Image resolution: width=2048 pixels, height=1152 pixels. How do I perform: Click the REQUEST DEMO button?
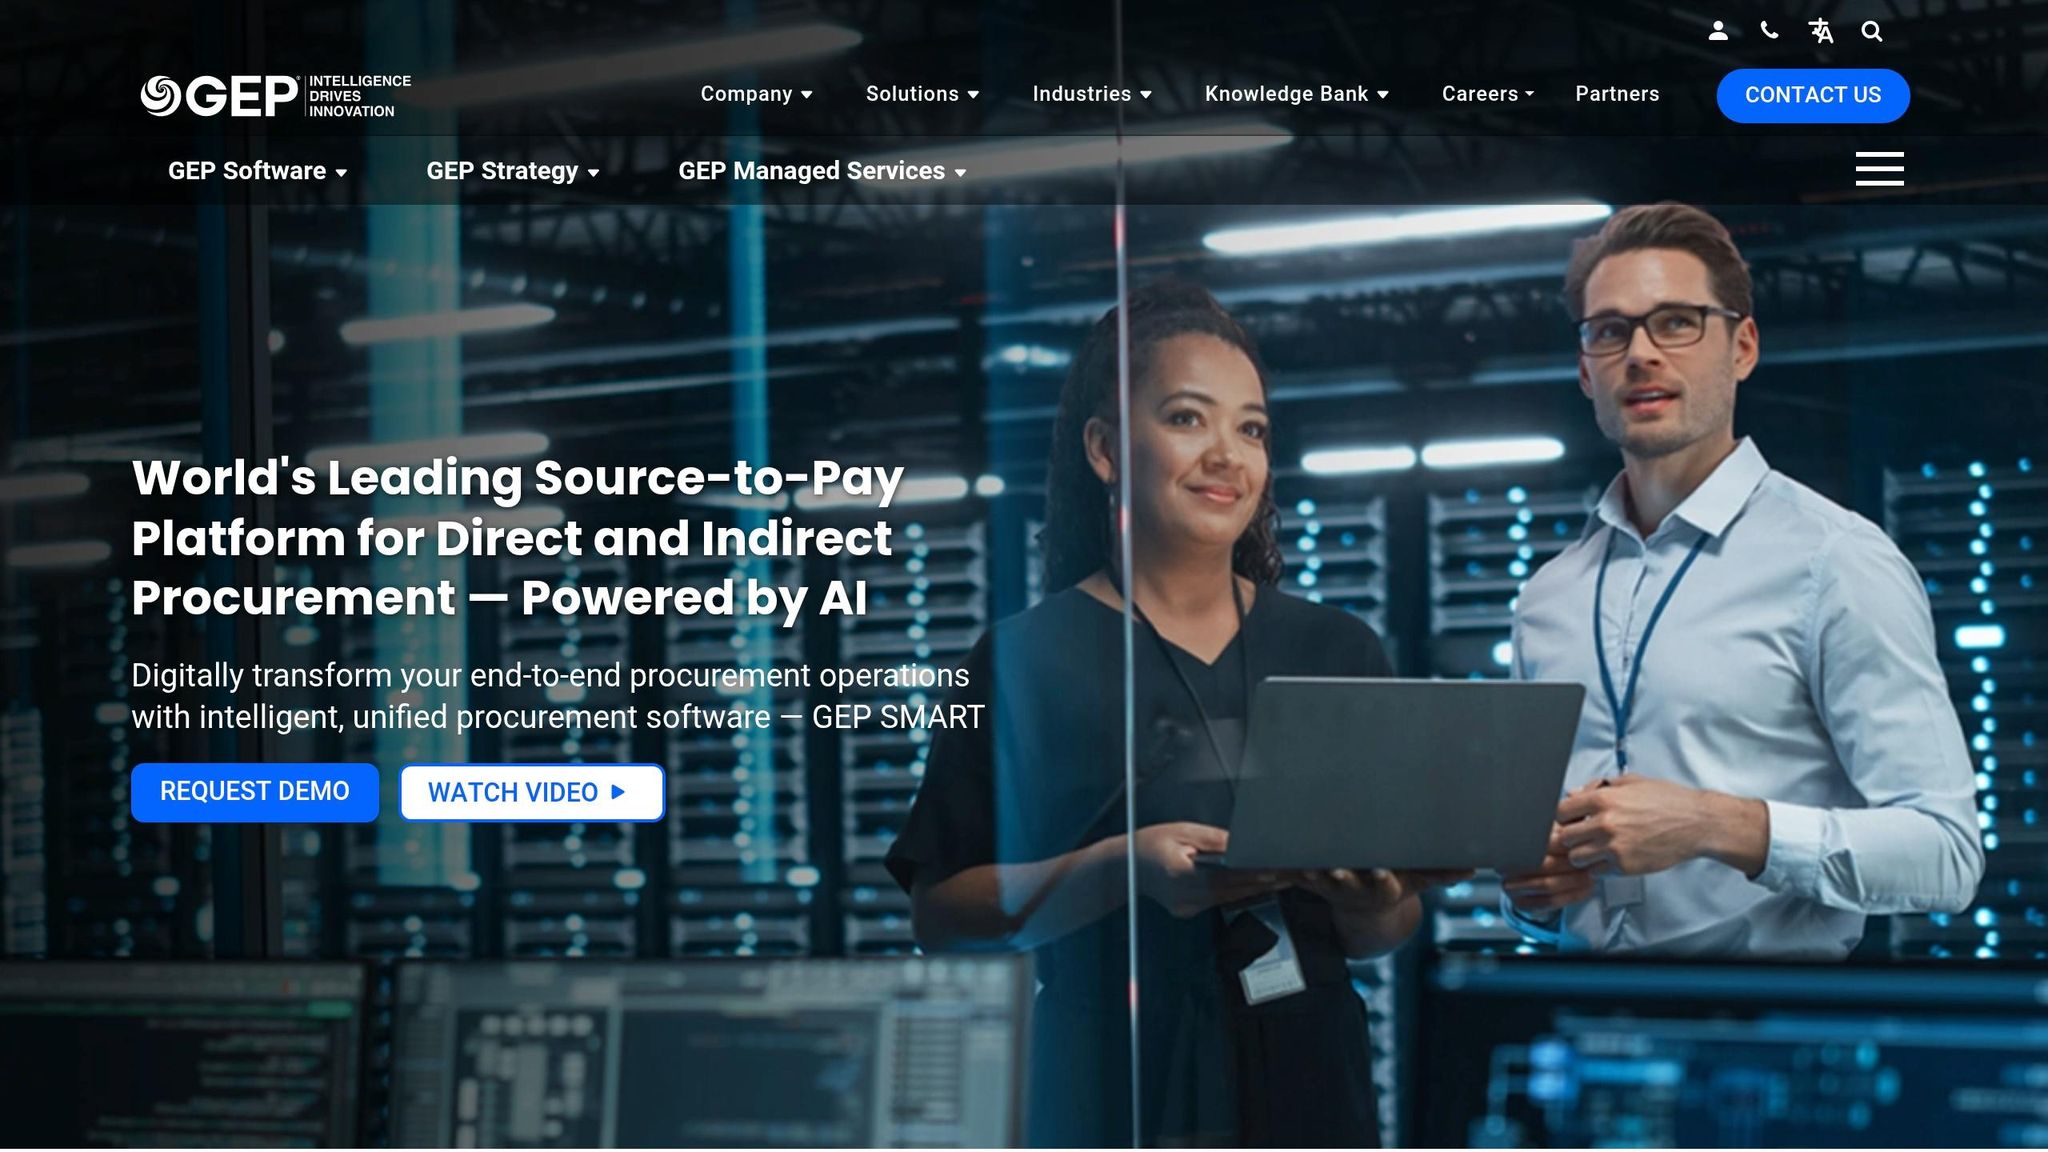pos(255,792)
